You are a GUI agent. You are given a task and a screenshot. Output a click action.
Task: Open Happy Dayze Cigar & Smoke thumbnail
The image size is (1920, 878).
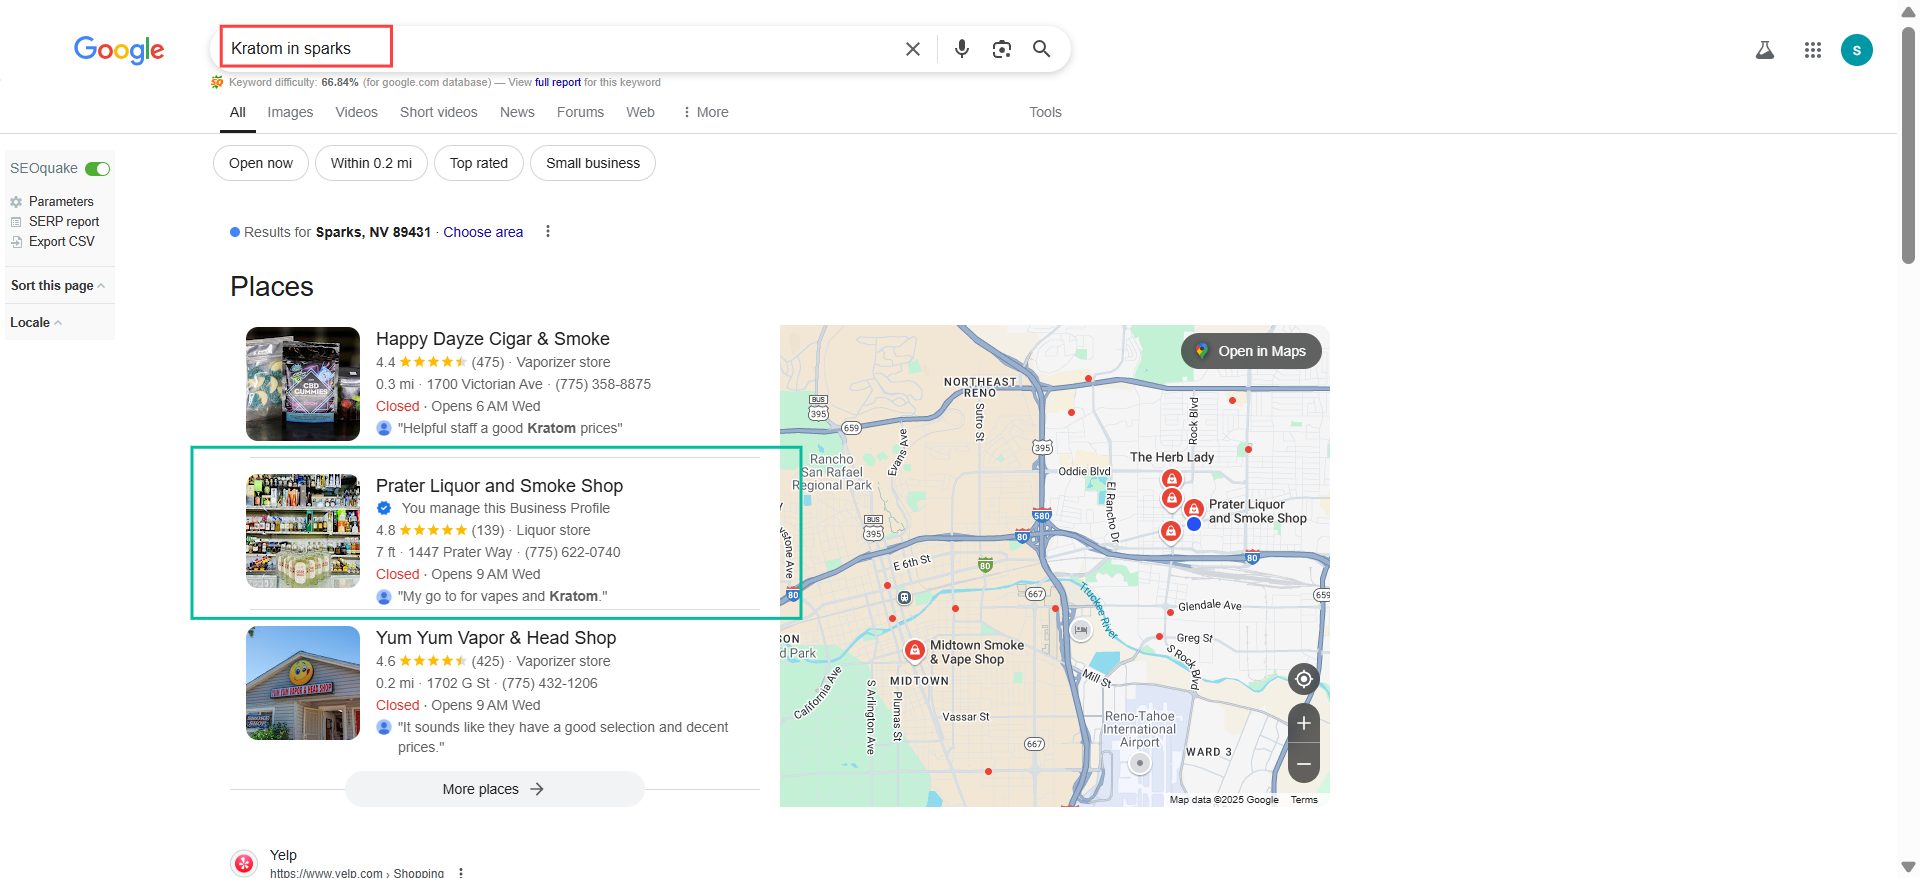coord(303,384)
